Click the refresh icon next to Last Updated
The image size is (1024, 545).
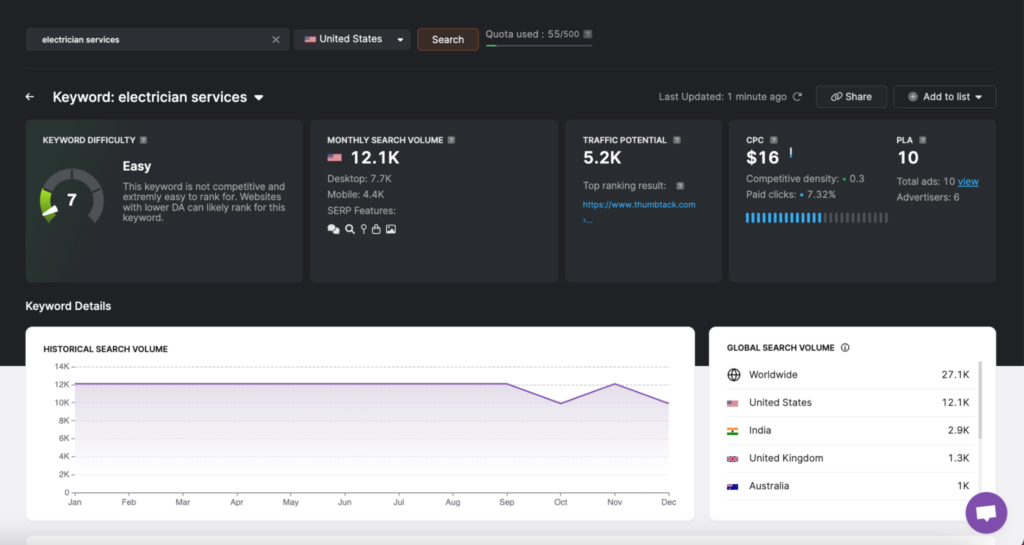click(x=797, y=97)
